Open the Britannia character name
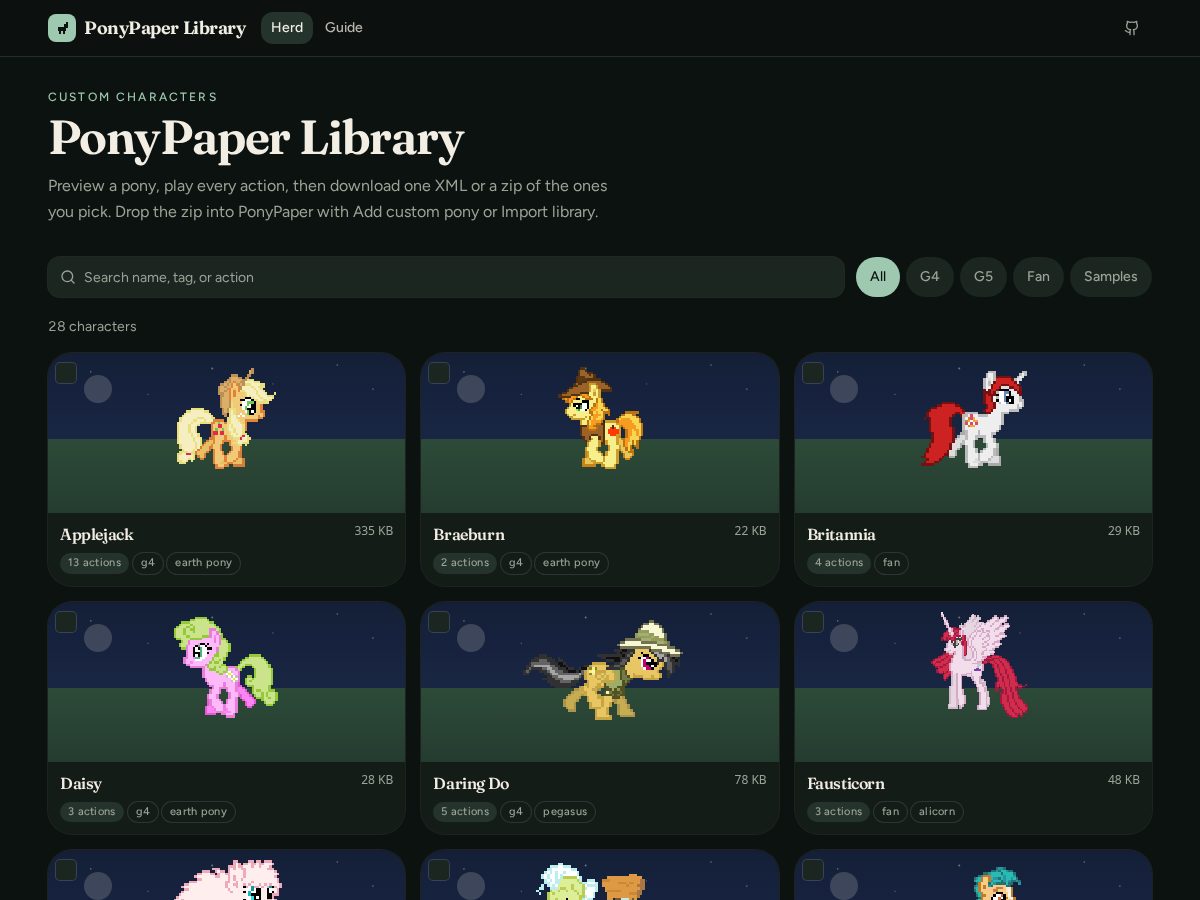 tap(841, 535)
